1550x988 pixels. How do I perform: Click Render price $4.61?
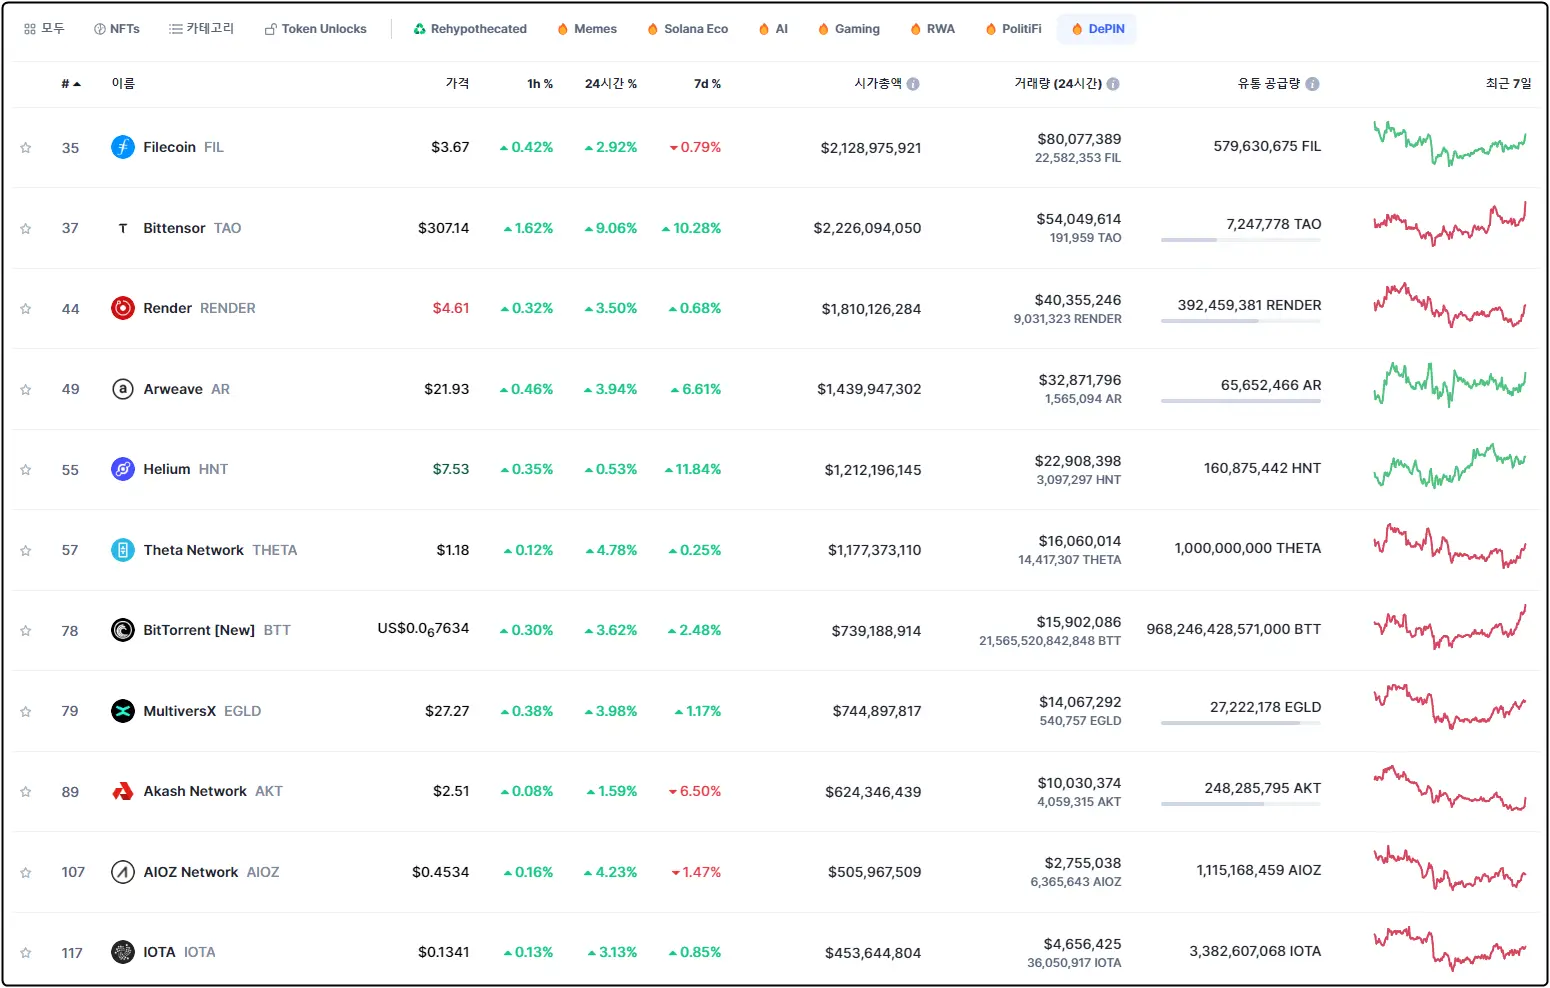(451, 308)
